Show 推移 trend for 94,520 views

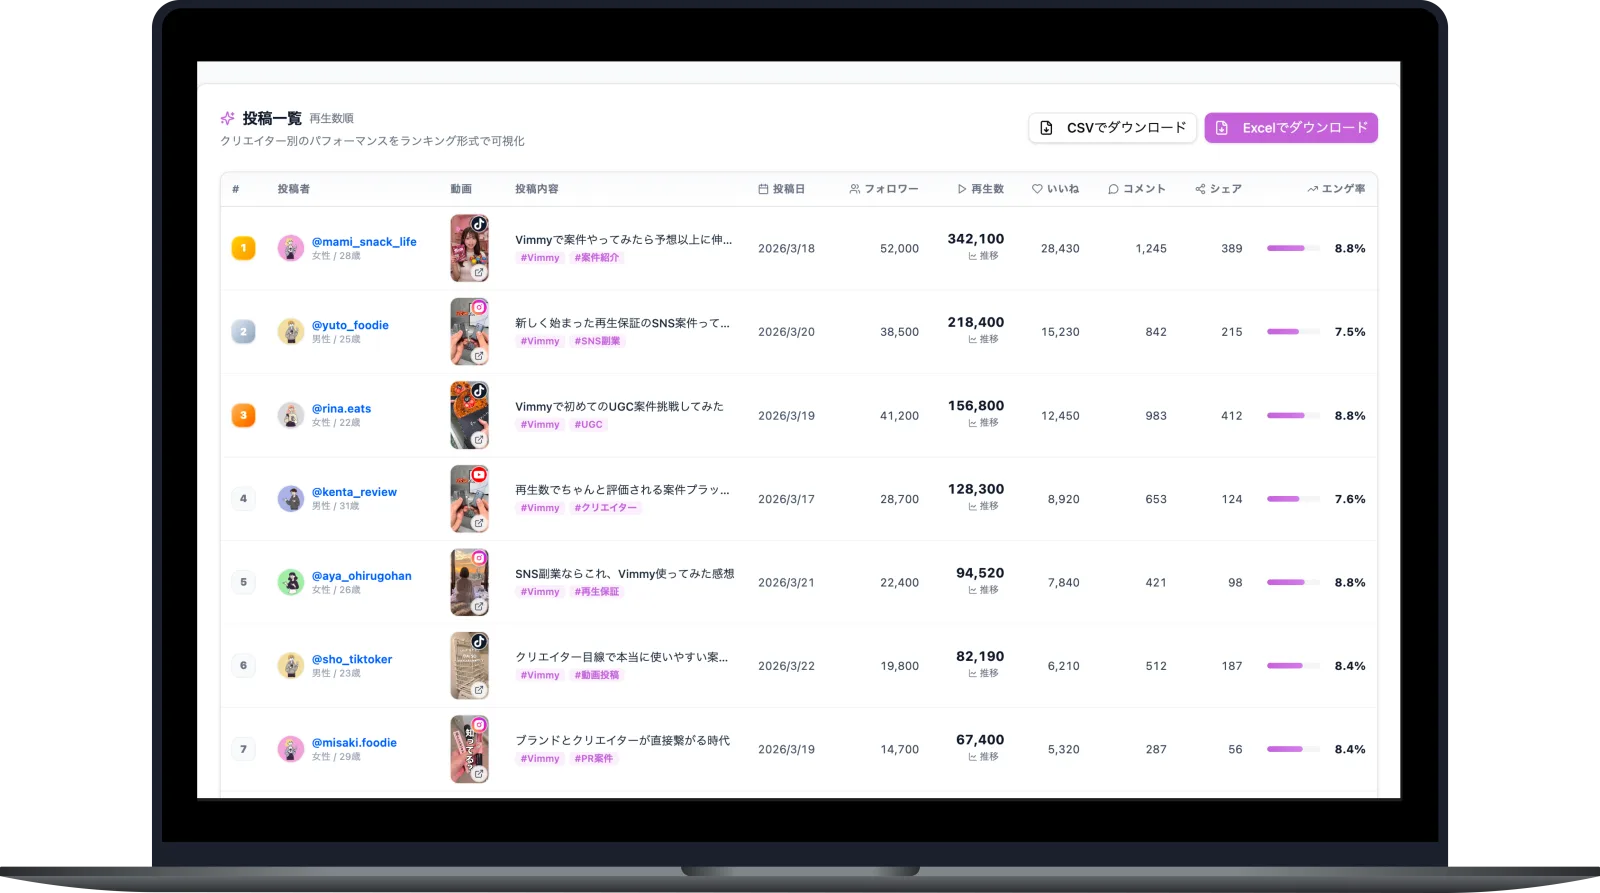click(983, 590)
